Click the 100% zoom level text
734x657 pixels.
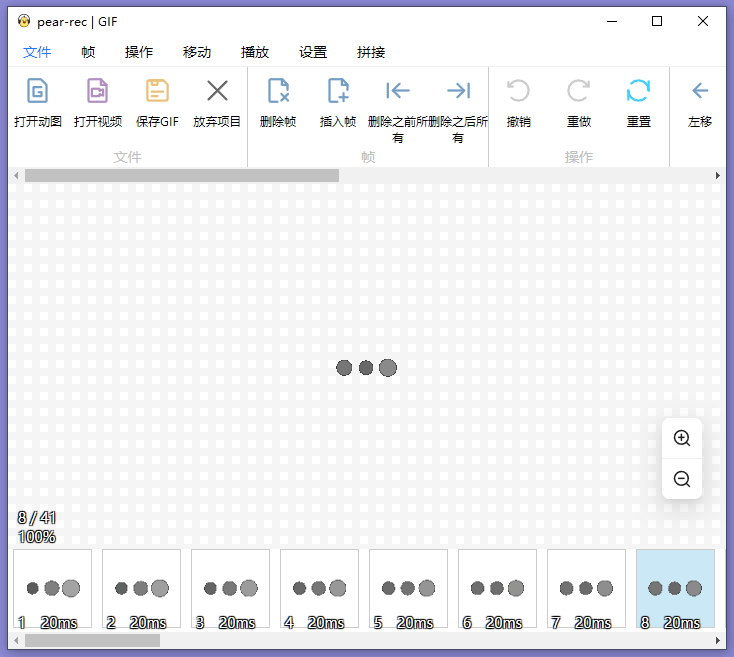(37, 536)
